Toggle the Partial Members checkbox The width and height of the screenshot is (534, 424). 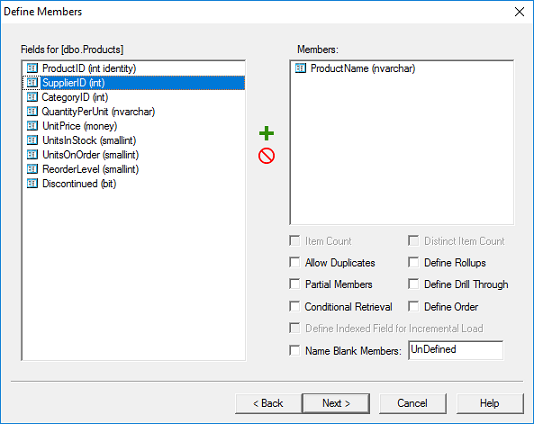[x=295, y=284]
